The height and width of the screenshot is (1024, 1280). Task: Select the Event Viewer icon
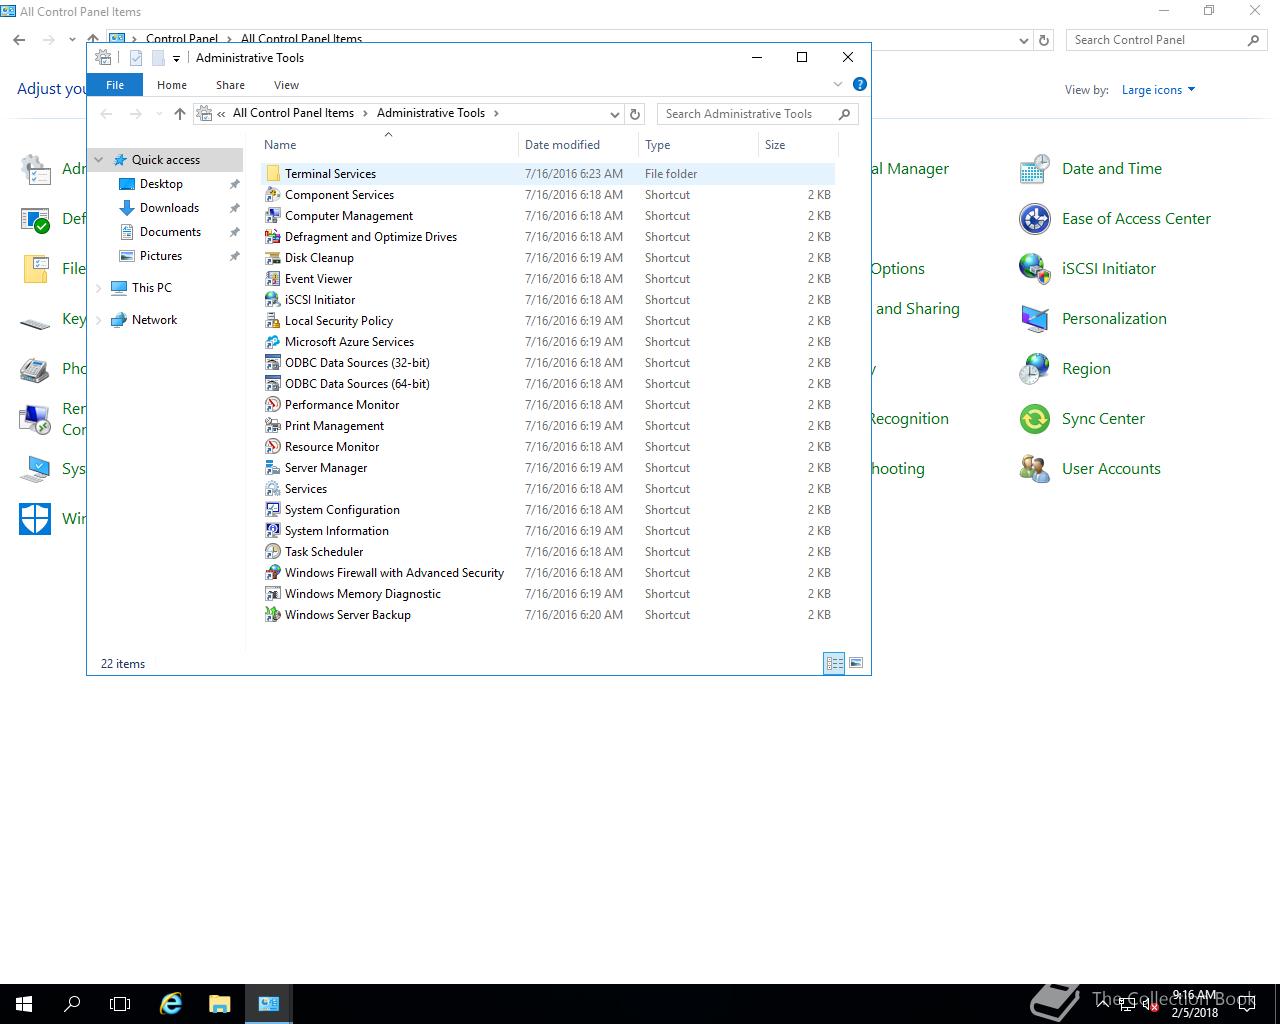coord(272,279)
